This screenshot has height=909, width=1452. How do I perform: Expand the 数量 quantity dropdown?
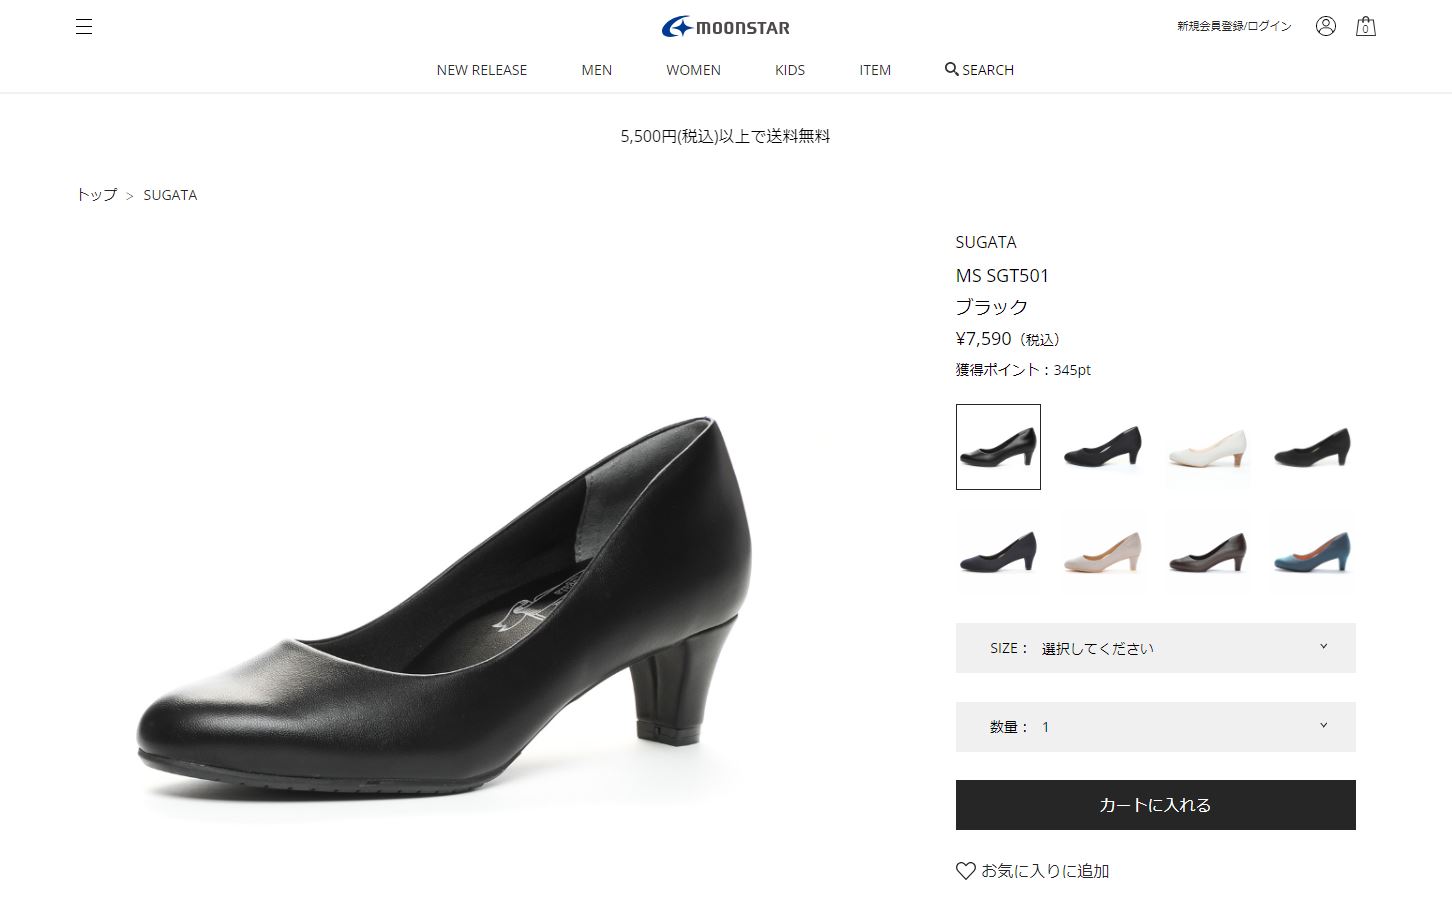click(1156, 727)
